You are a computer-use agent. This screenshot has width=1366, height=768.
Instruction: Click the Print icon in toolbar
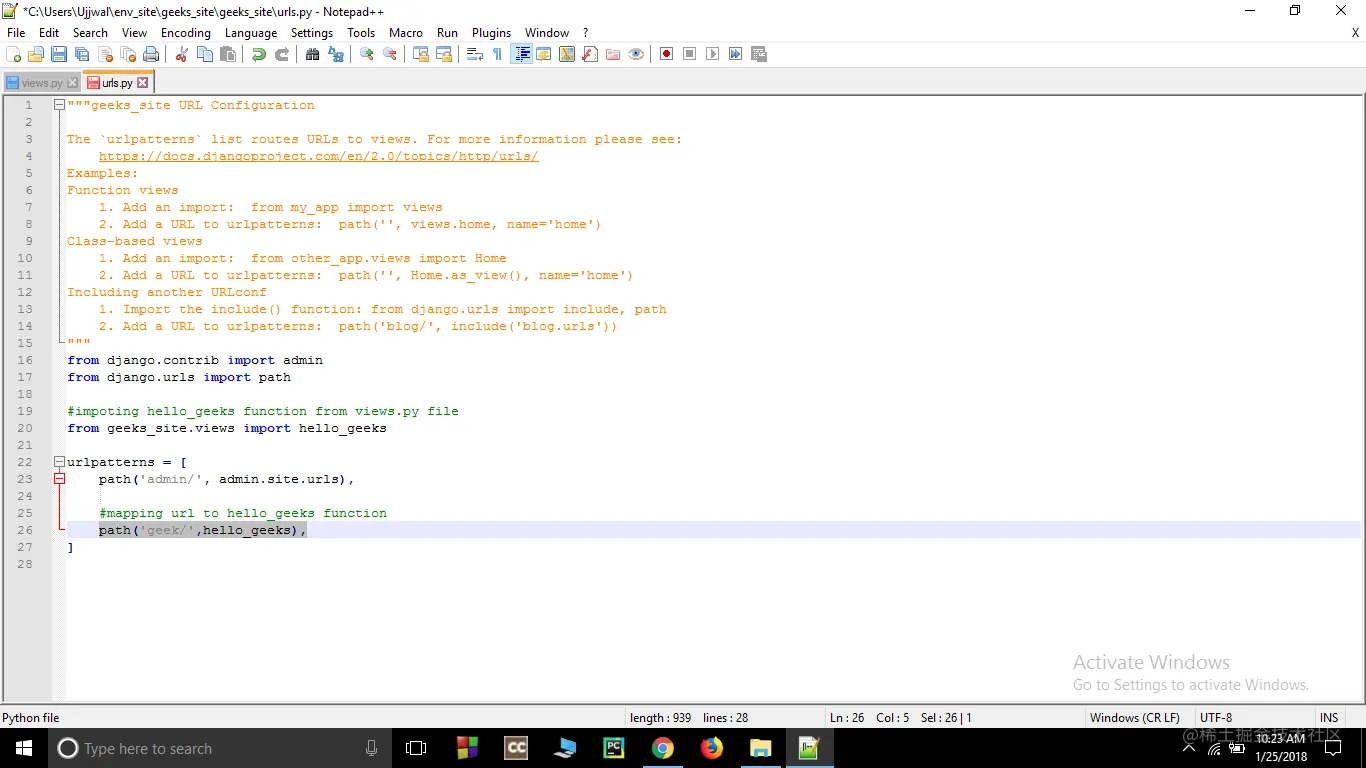click(151, 54)
